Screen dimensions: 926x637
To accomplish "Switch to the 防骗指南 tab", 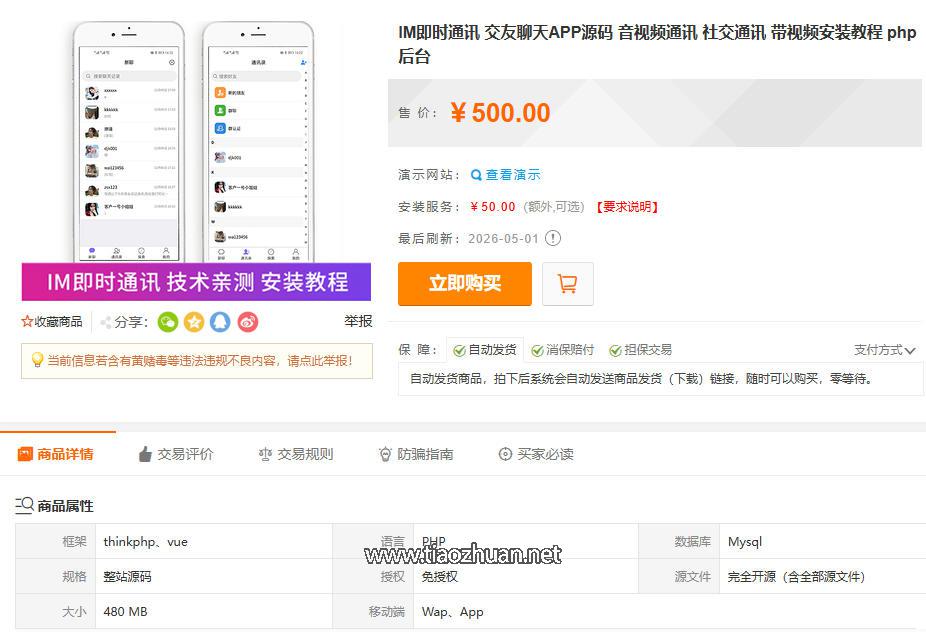I will pos(416,454).
